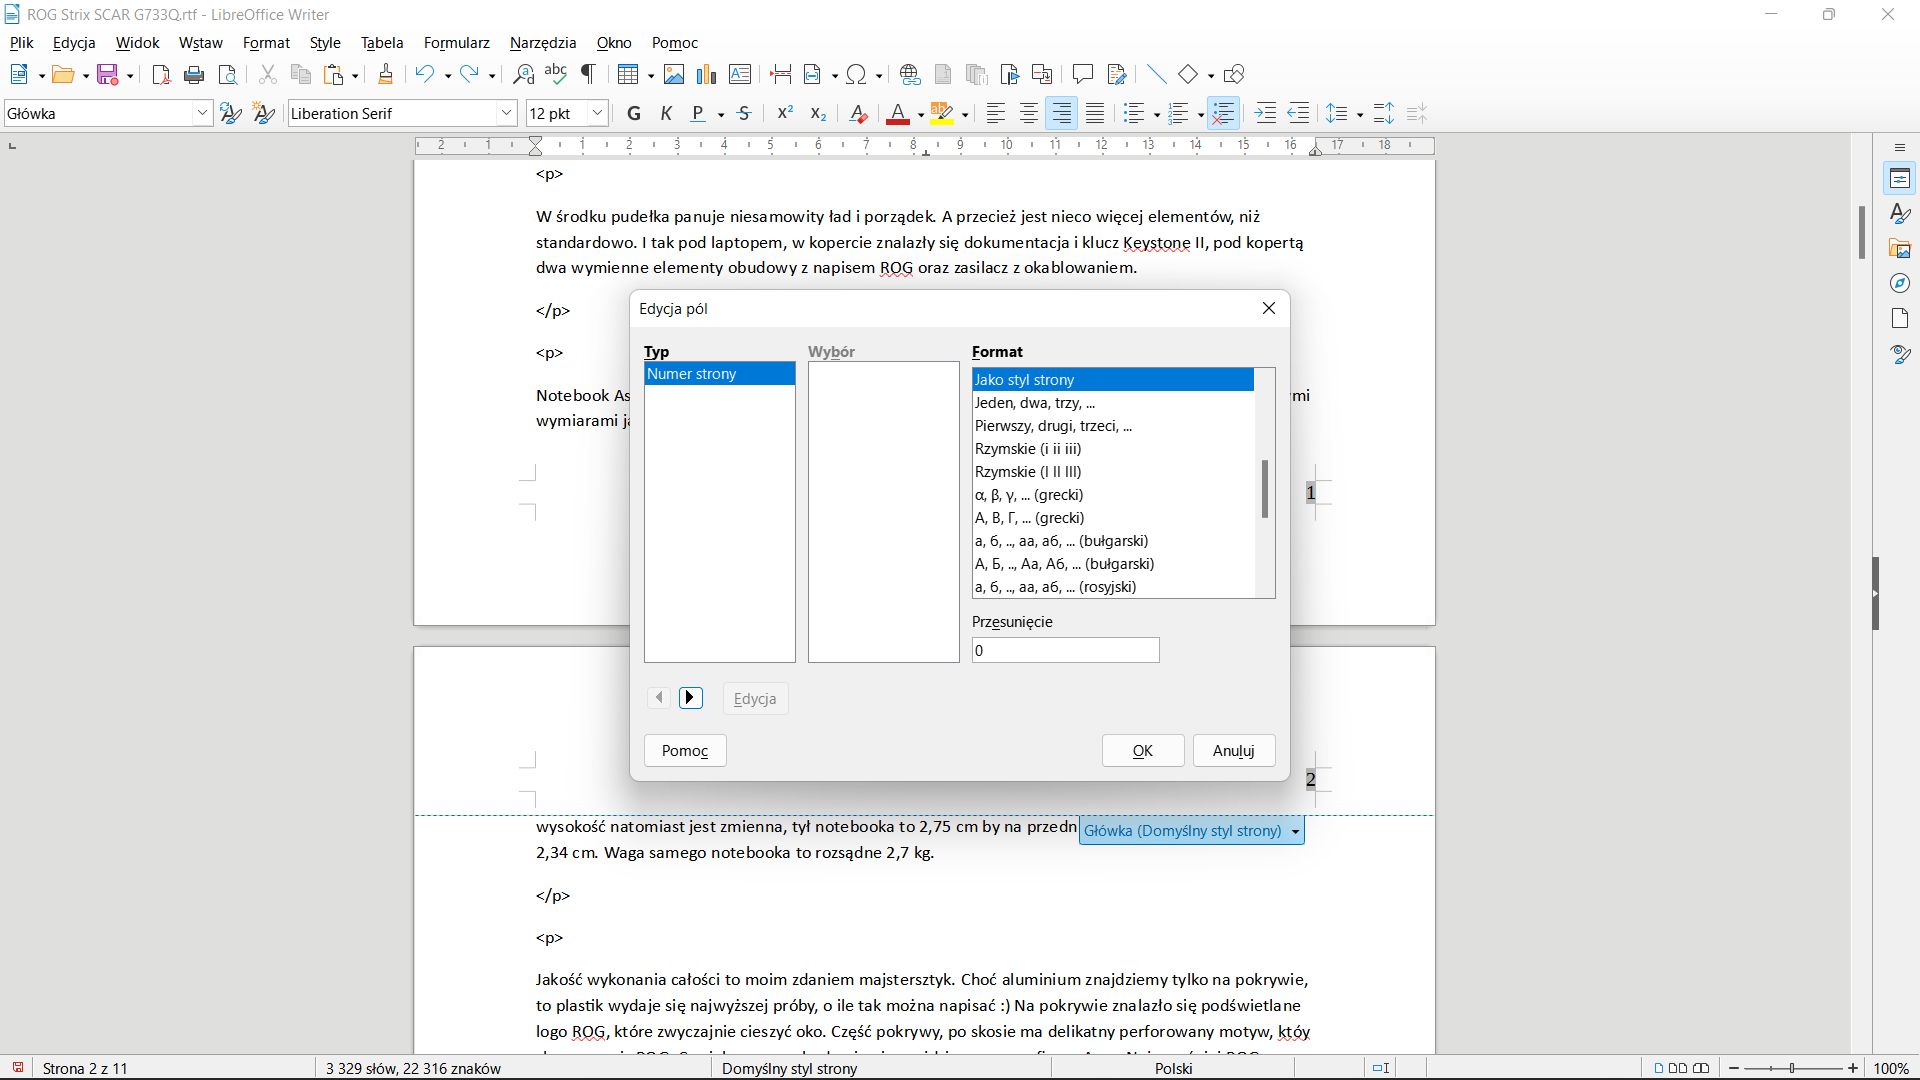Expand the highlighting color dropdown
Screen dimensions: 1920x1080
[x=963, y=113]
